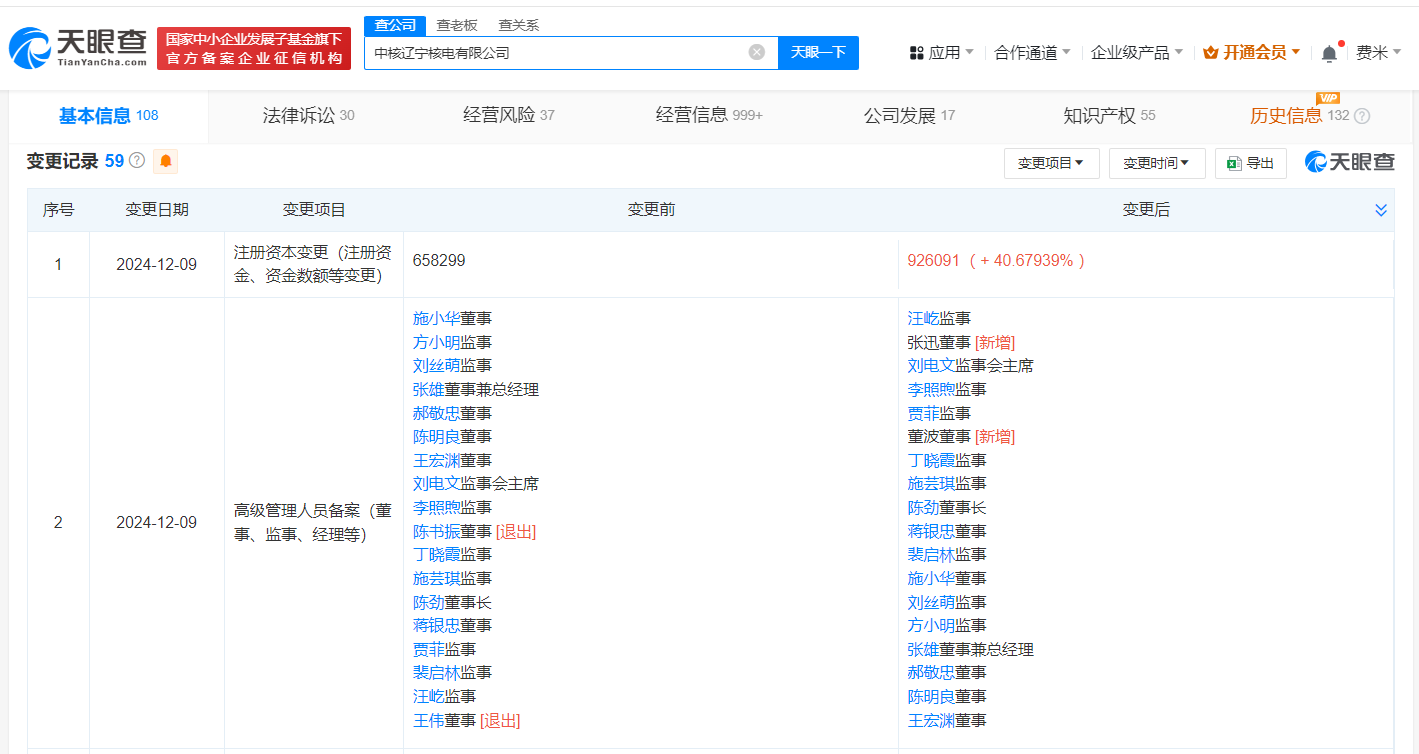Image resolution: width=1419 pixels, height=754 pixels.
Task: Select the 基本信息 tab
Action: point(109,116)
